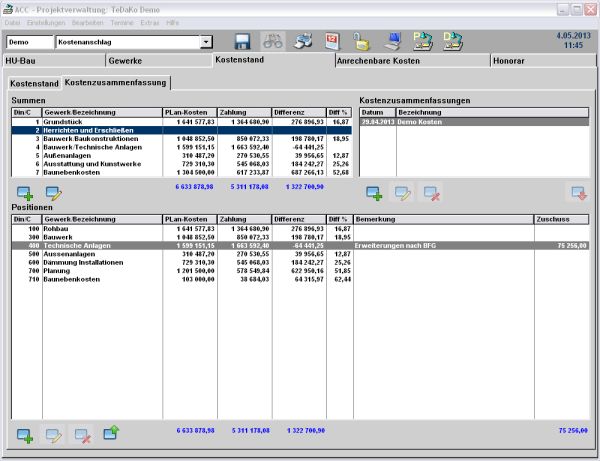Image resolution: width=600 pixels, height=461 pixels.
Task: Open the Kostenanschlag dropdown
Action: 207,43
